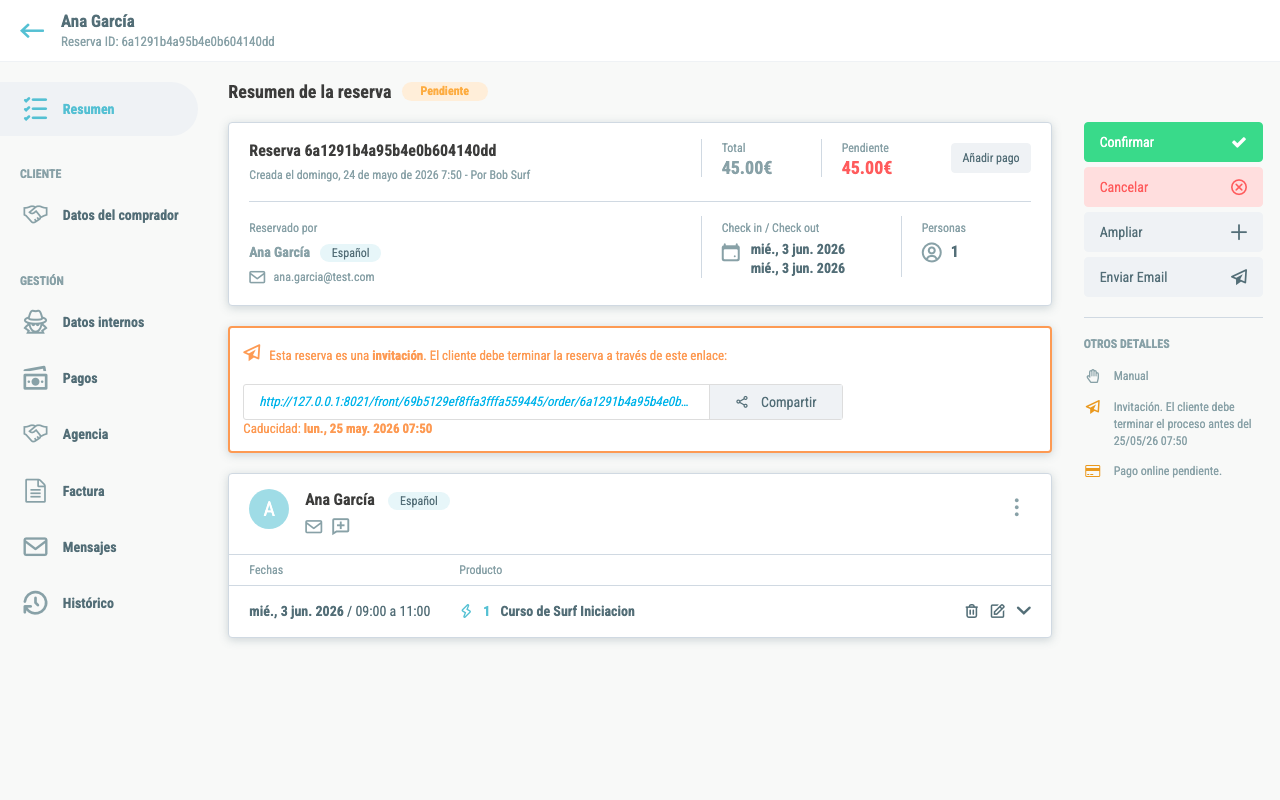Screen dimensions: 1280x800
Task: Open the three-dot menu for Ana García
Action: click(1016, 507)
